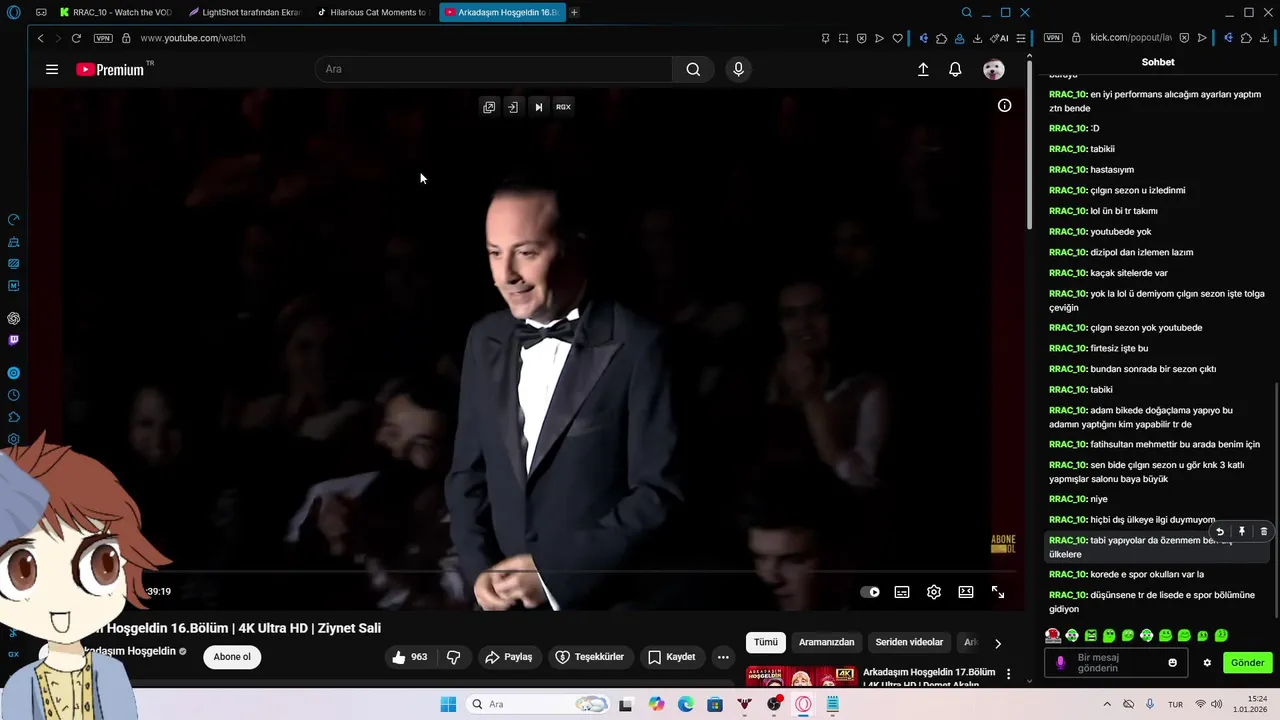Open a new browser tab

[x=574, y=12]
